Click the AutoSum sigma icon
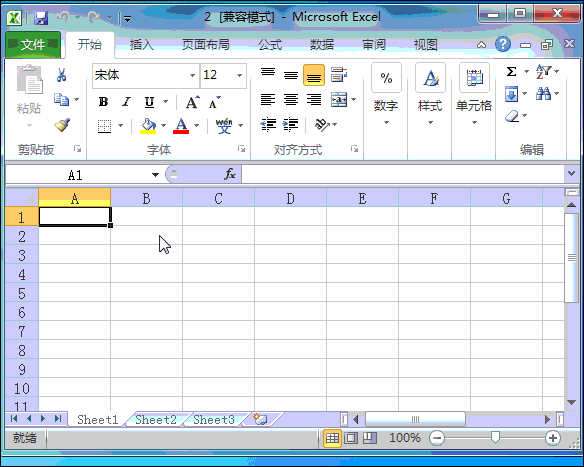584x467 pixels. [x=512, y=71]
